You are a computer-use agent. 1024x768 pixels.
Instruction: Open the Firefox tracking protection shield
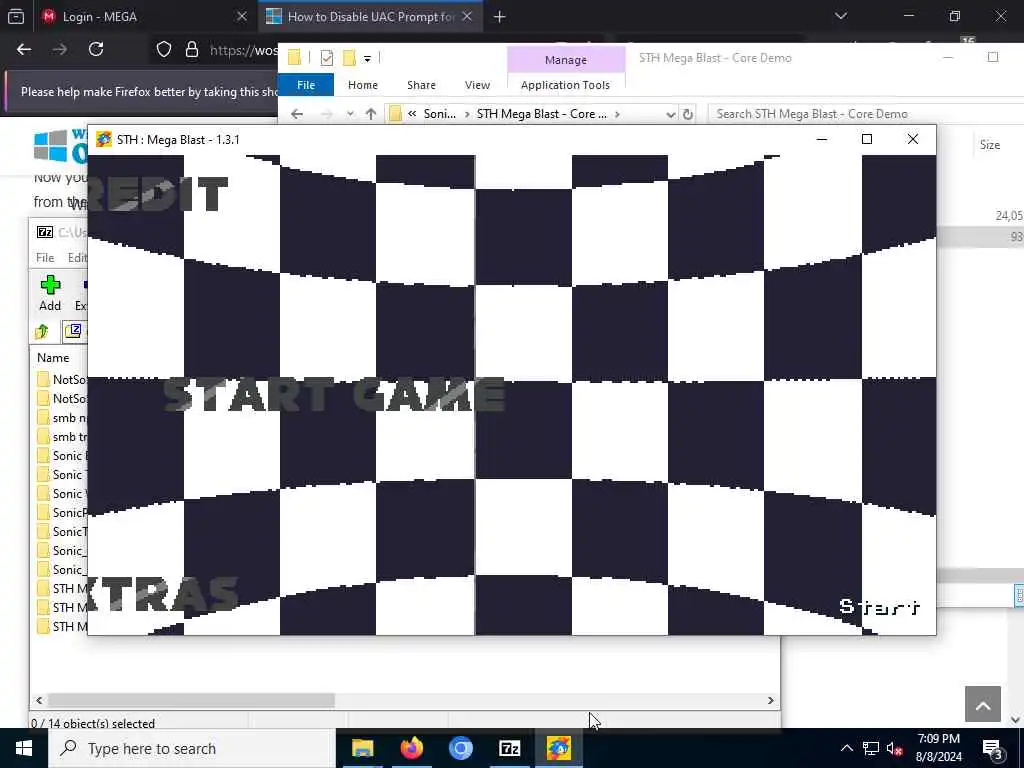click(x=163, y=50)
